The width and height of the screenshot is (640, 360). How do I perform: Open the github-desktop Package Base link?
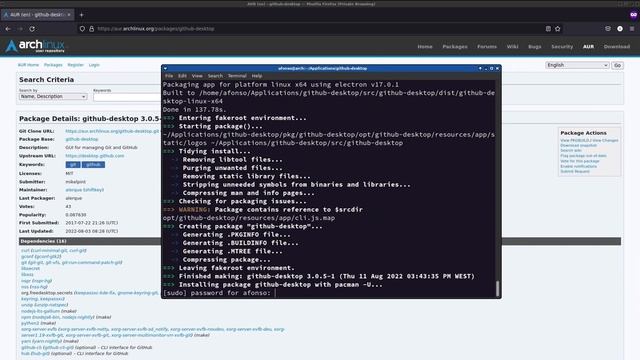(x=82, y=139)
